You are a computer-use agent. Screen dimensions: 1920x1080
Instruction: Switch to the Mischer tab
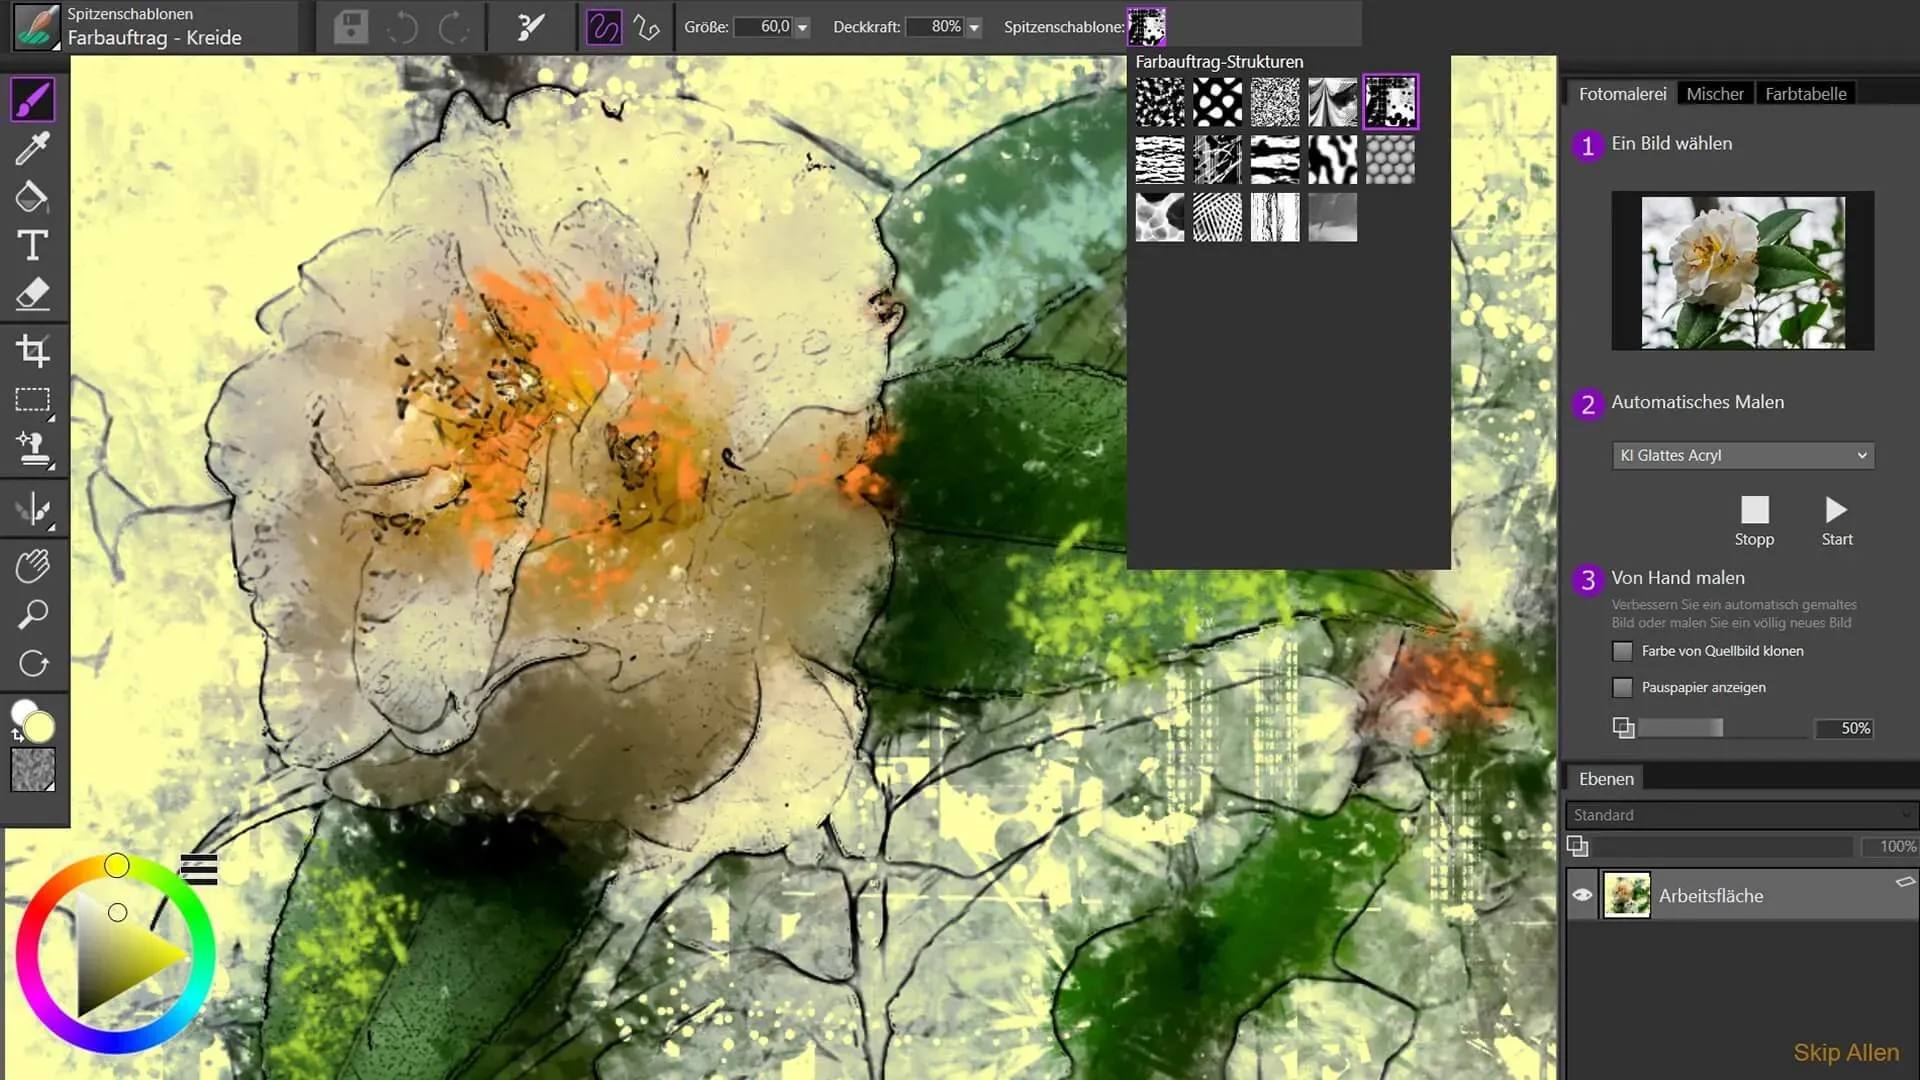click(1714, 94)
